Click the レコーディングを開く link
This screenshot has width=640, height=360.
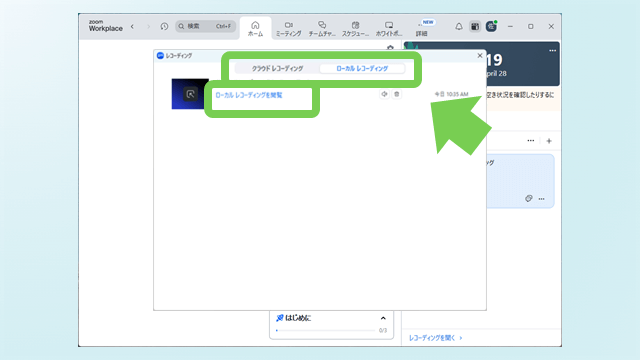pyautogui.click(x=436, y=338)
